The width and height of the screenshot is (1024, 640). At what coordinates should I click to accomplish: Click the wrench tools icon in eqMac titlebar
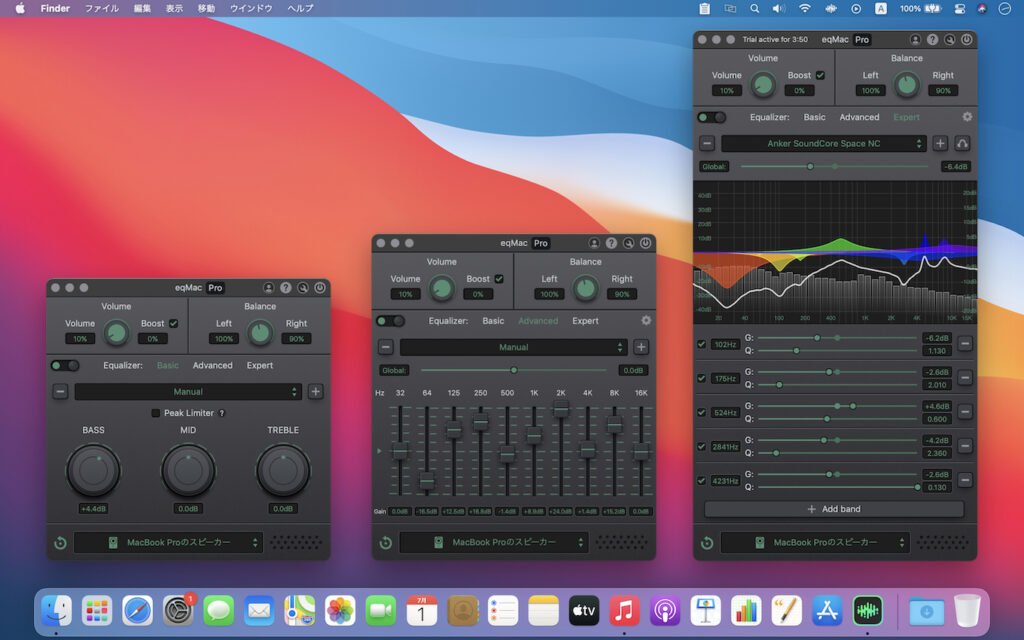[951, 39]
